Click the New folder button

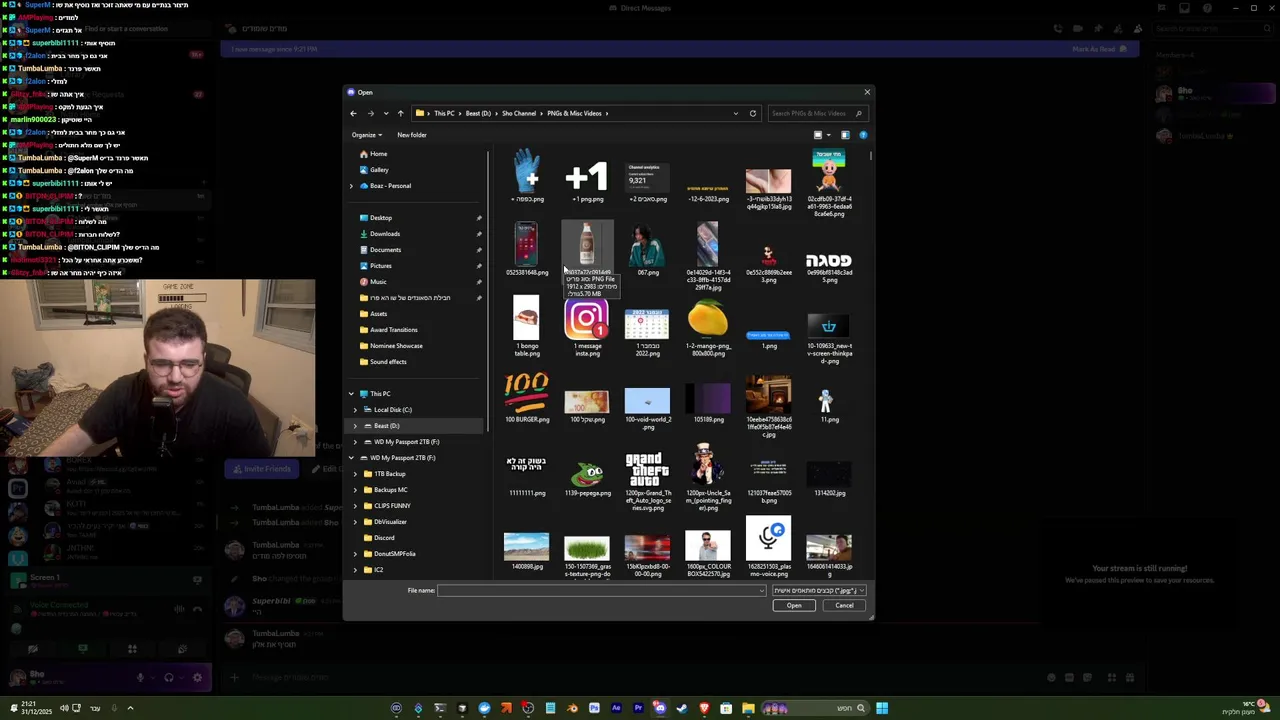pos(412,135)
